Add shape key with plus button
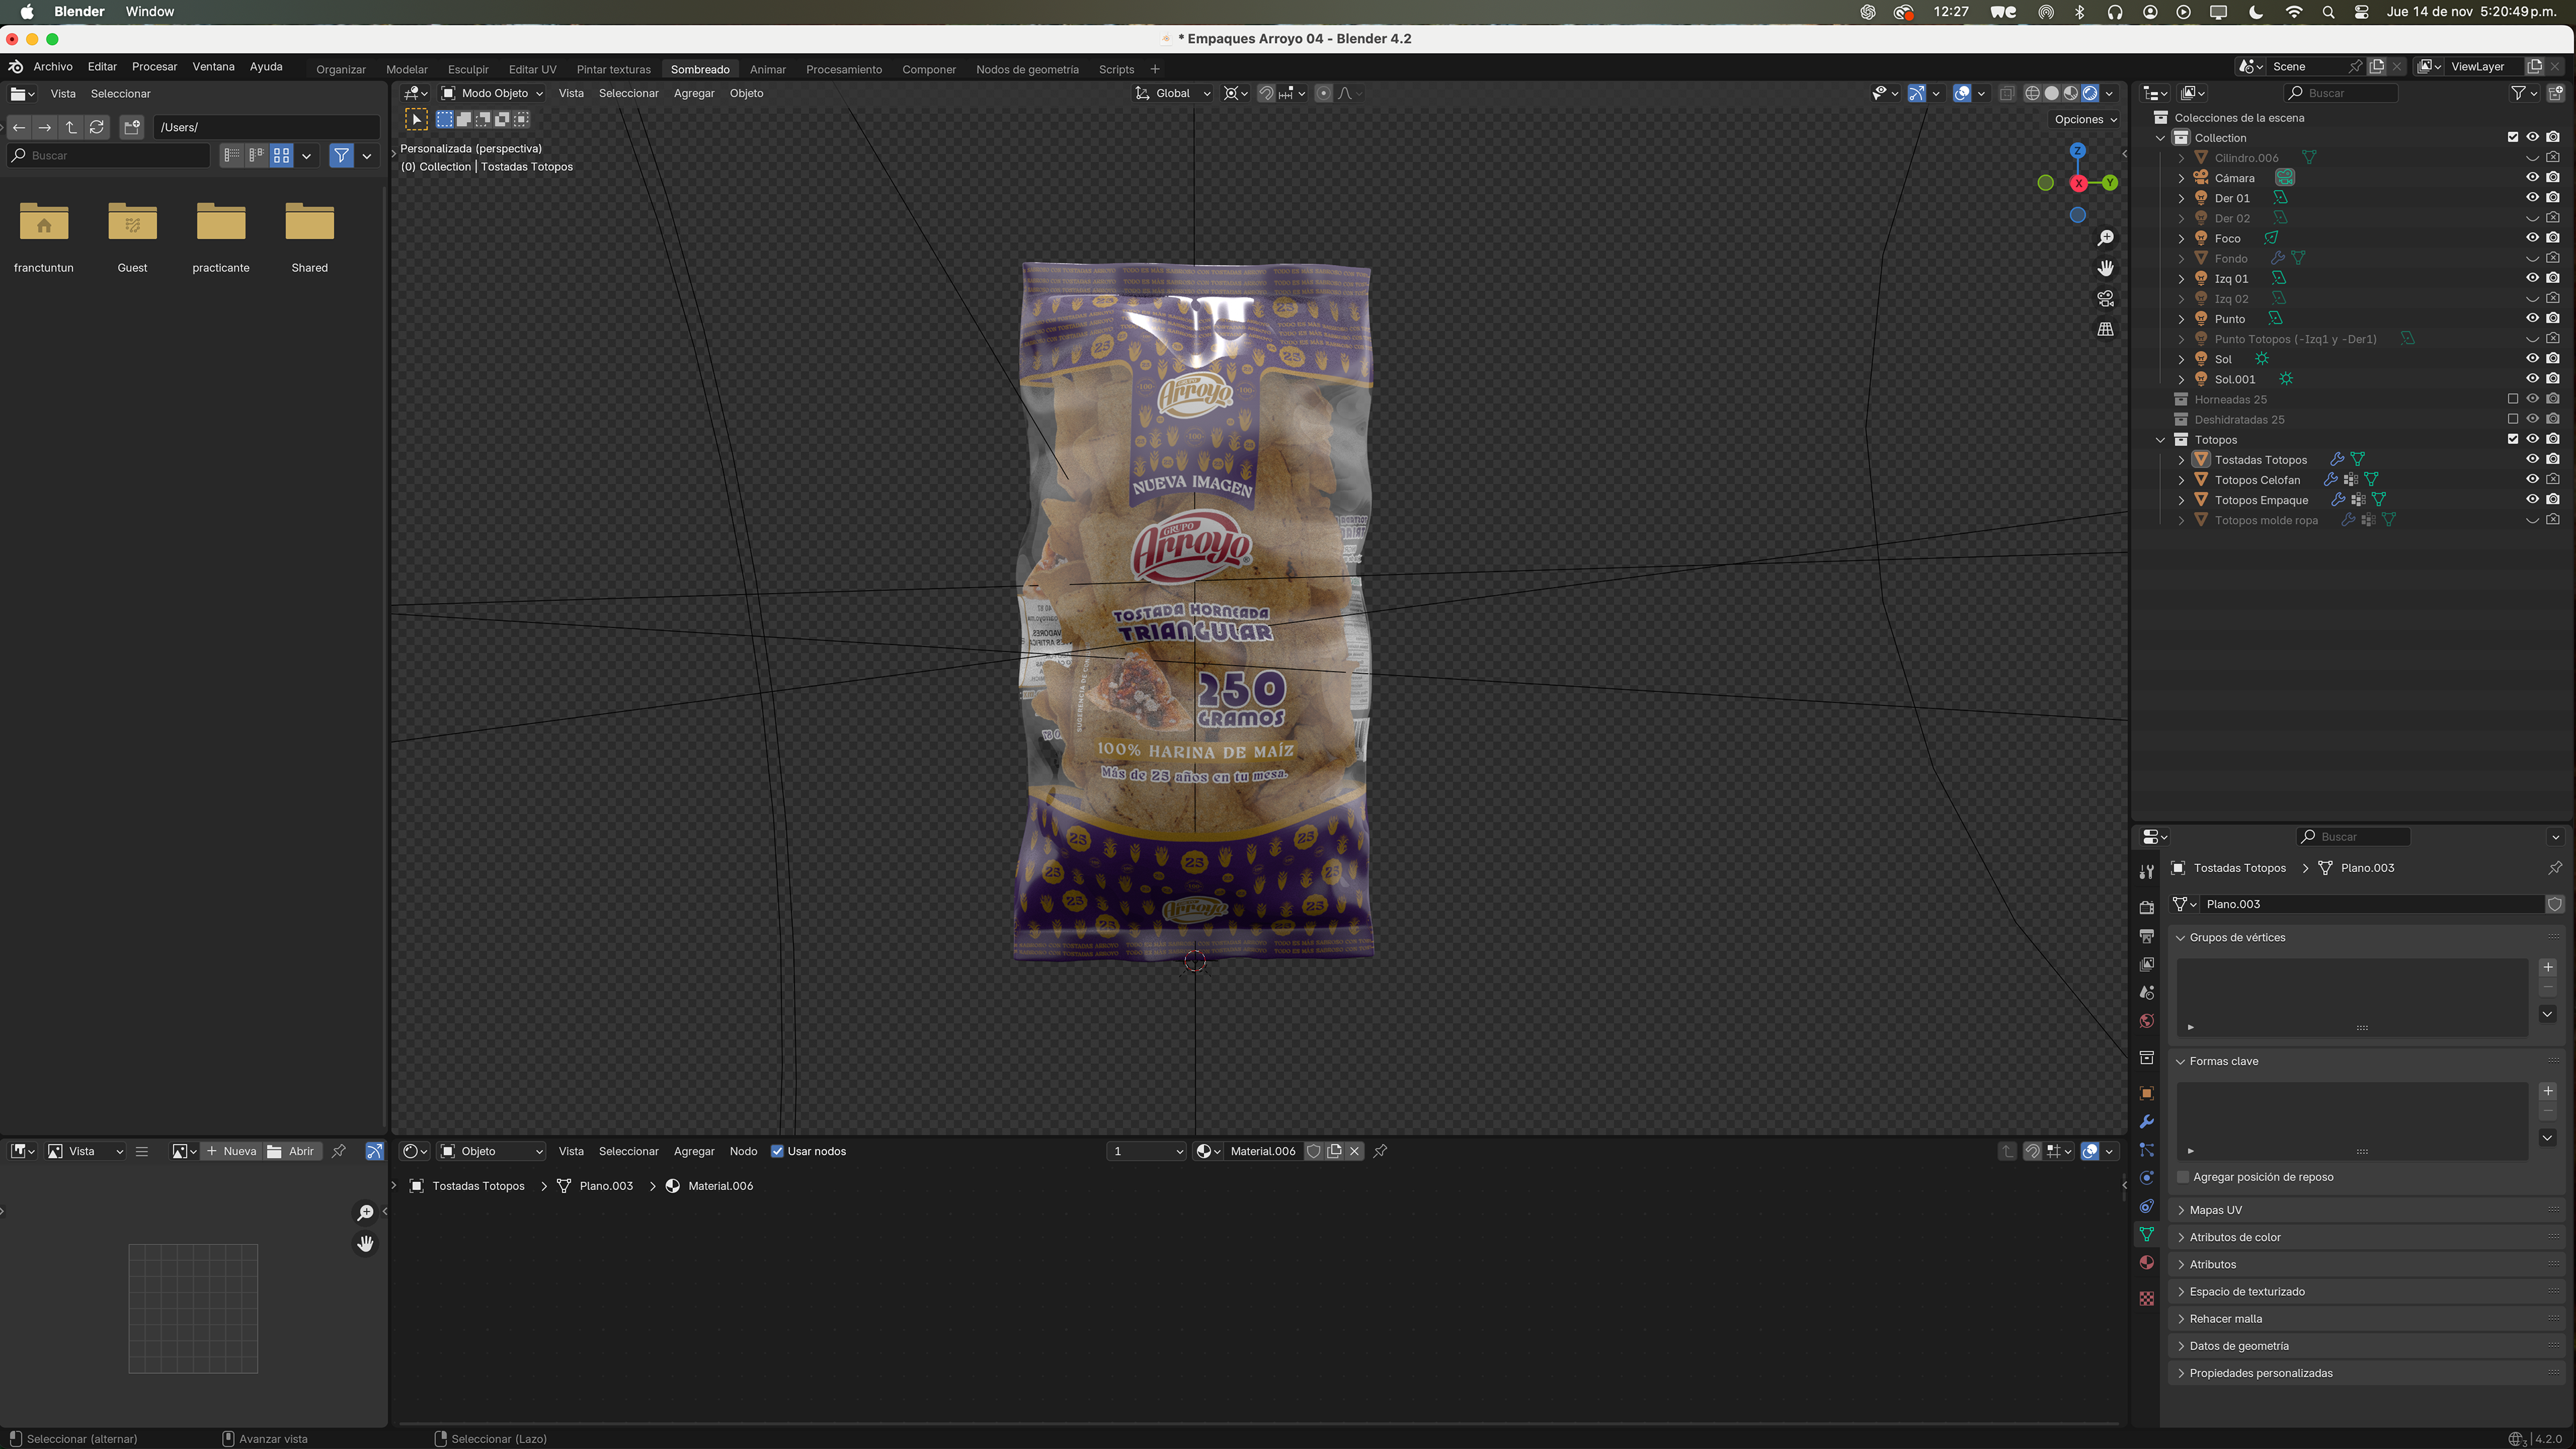 (x=2548, y=1091)
